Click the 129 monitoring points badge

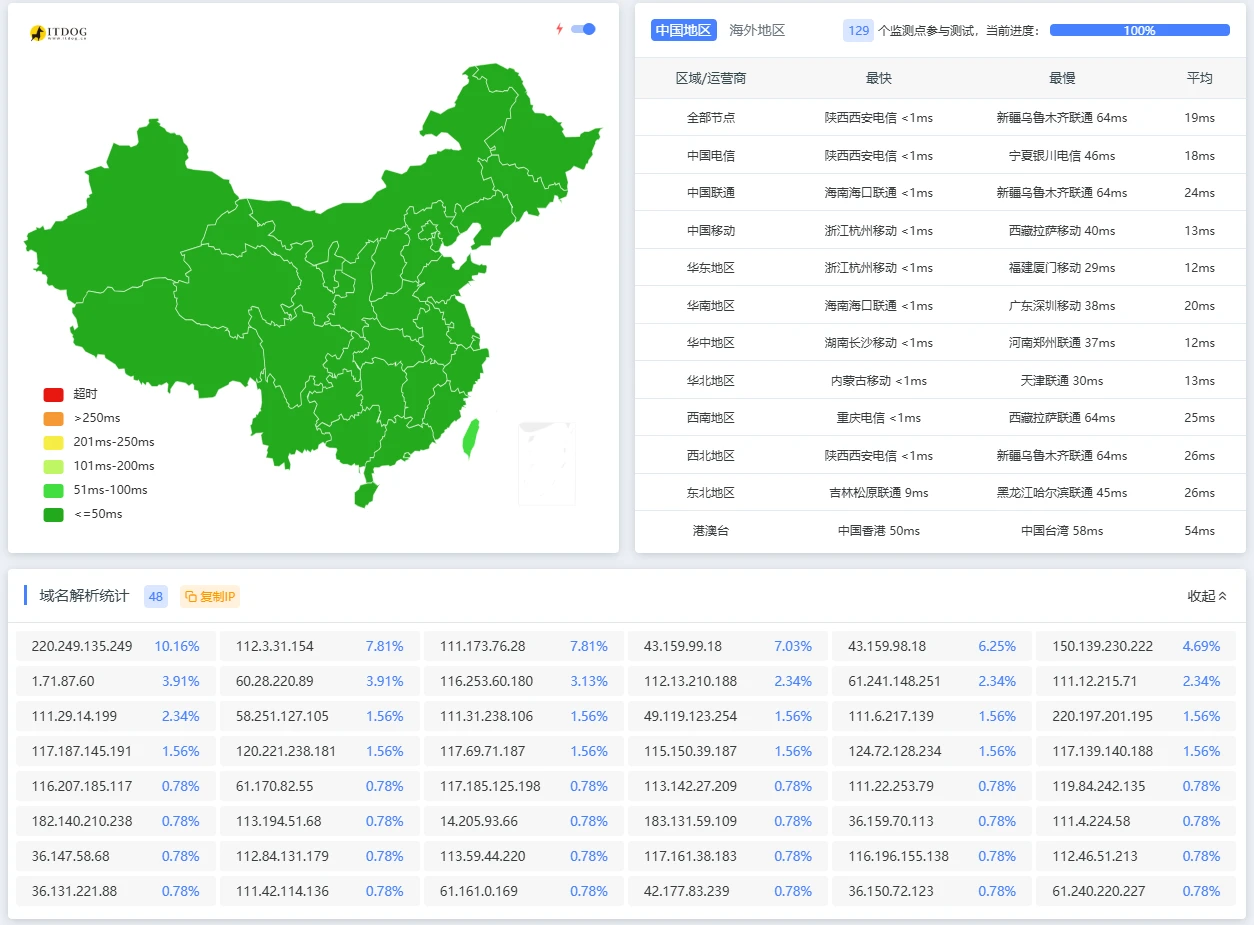coord(858,30)
